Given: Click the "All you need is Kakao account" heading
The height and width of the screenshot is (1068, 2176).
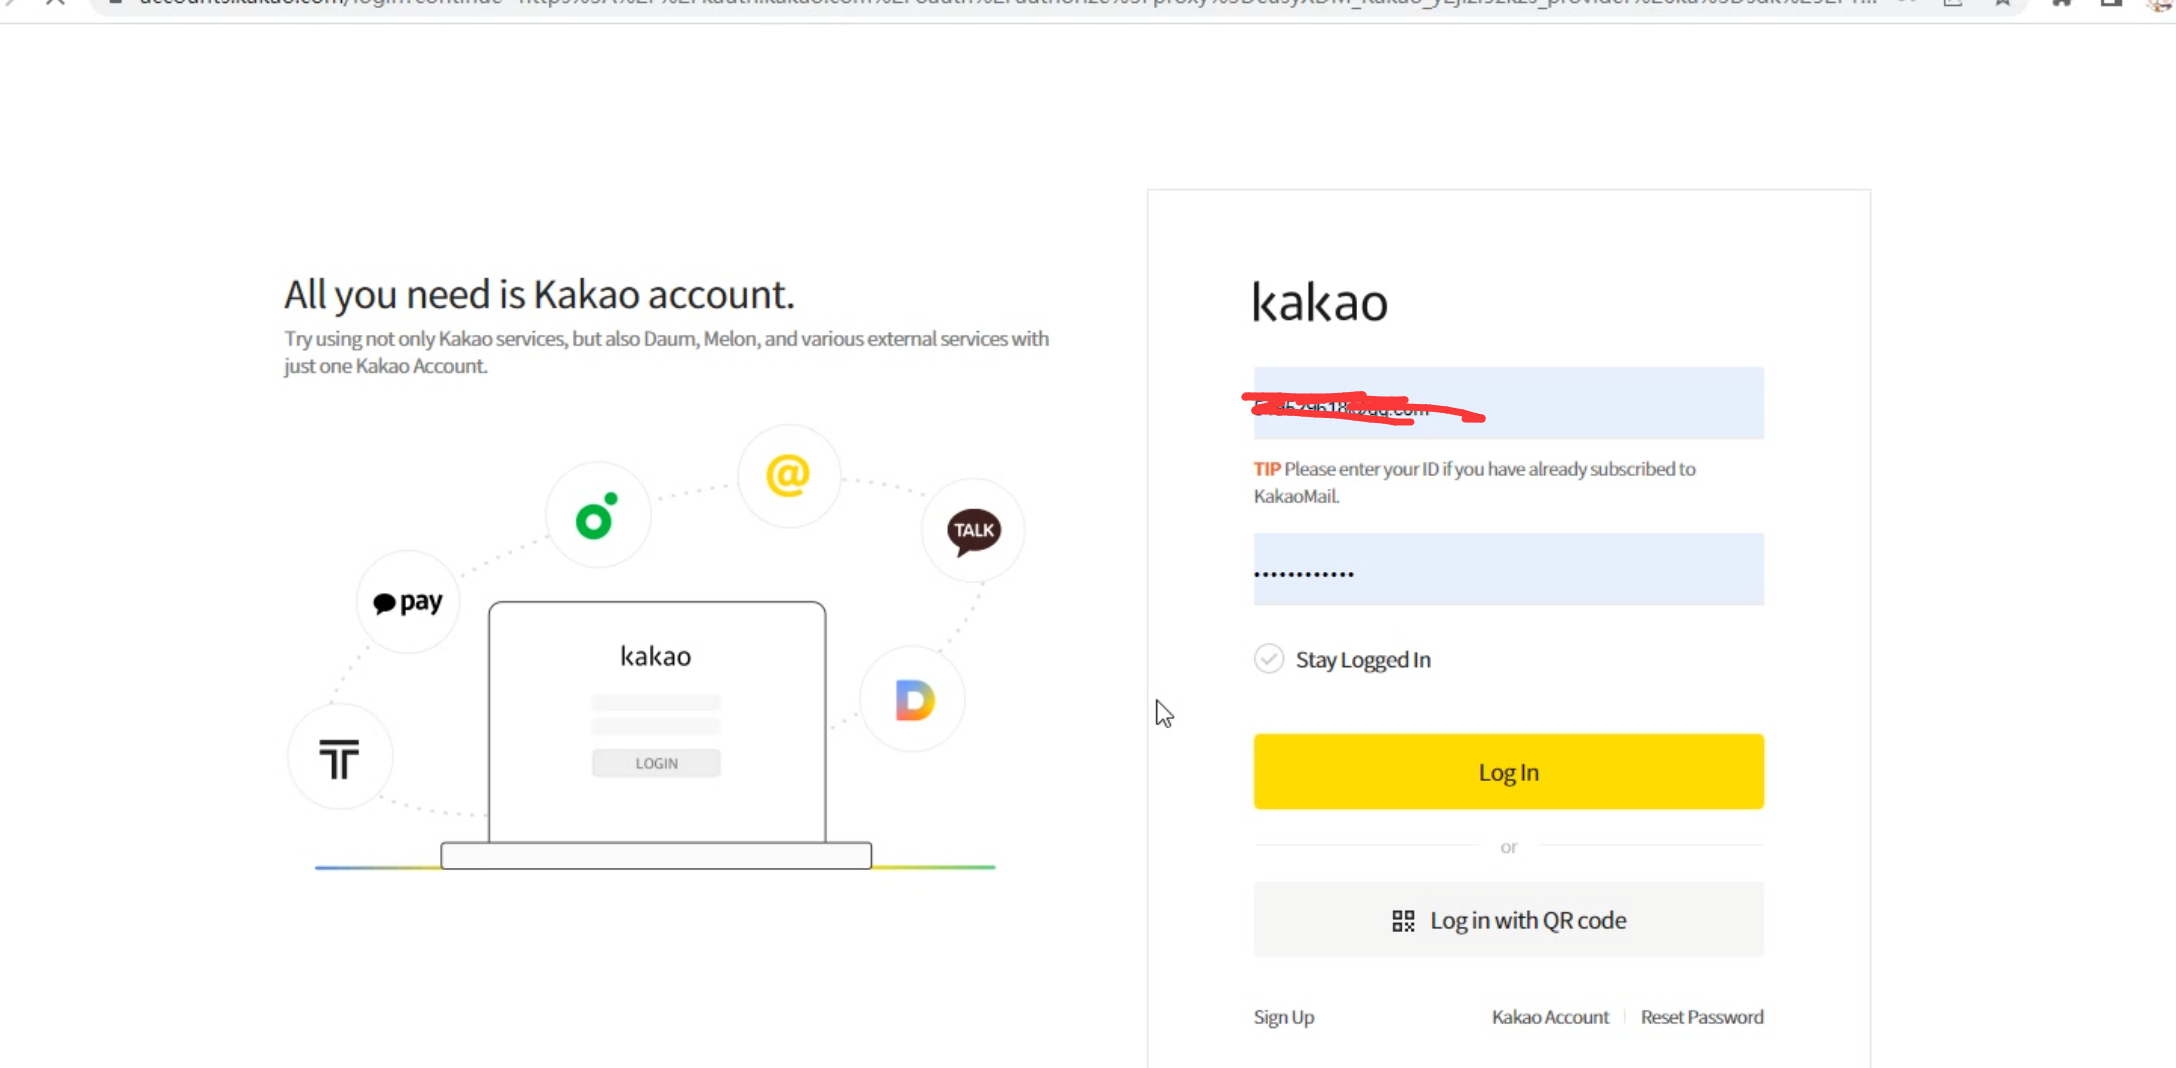Looking at the screenshot, I should pyautogui.click(x=539, y=295).
